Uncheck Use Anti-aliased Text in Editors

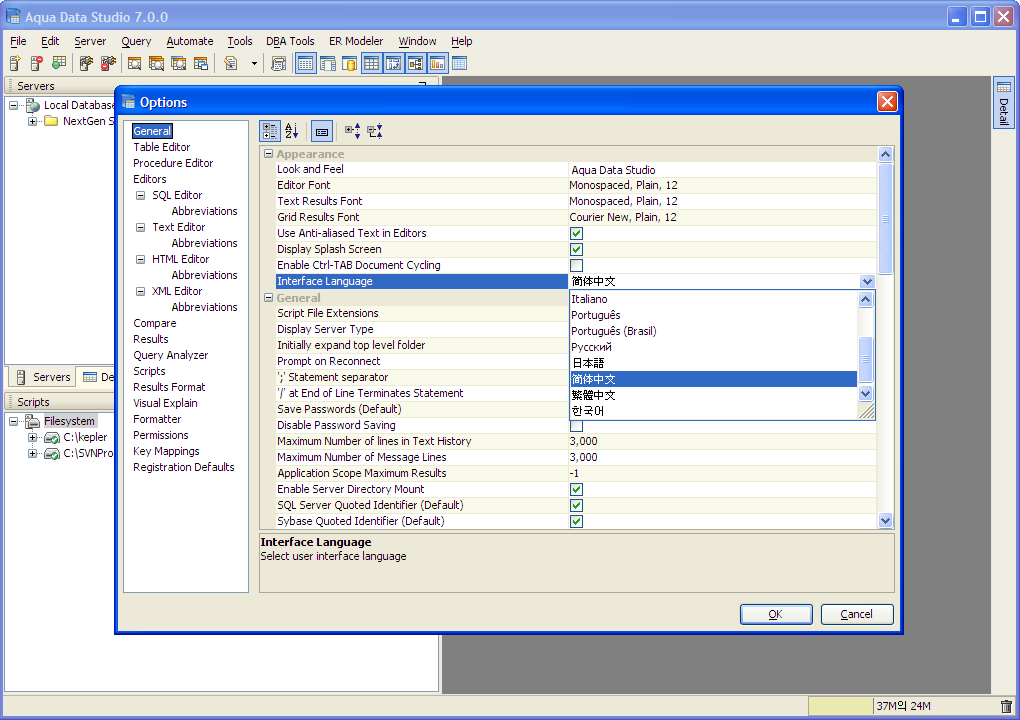click(576, 233)
